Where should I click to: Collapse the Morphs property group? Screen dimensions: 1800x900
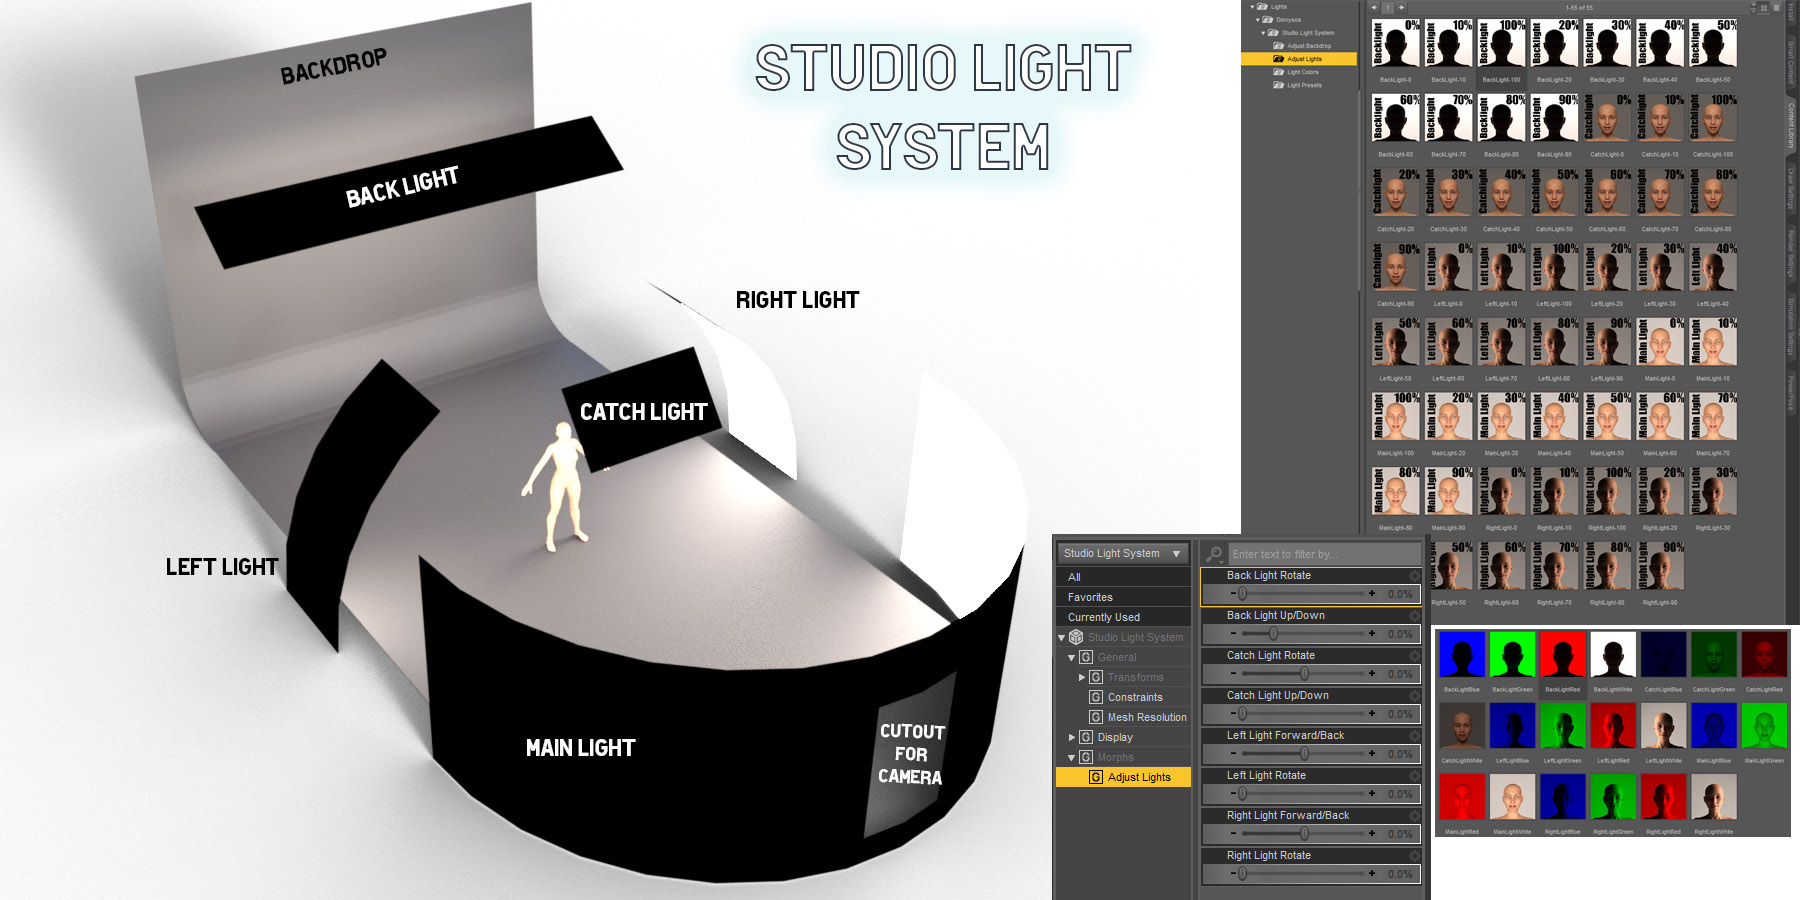pos(1072,758)
